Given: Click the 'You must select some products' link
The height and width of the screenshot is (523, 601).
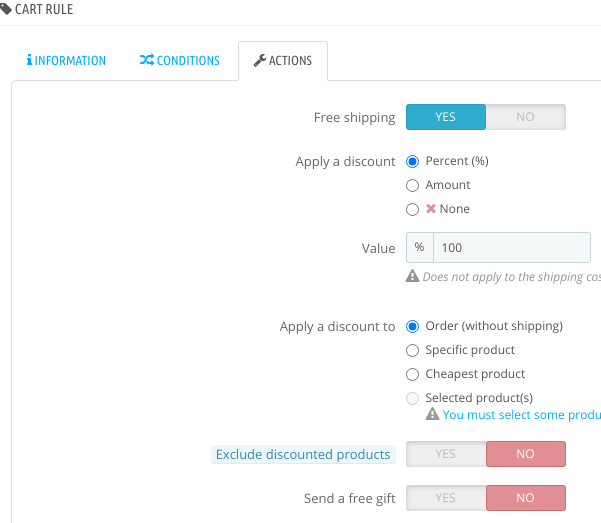Looking at the screenshot, I should tap(521, 414).
